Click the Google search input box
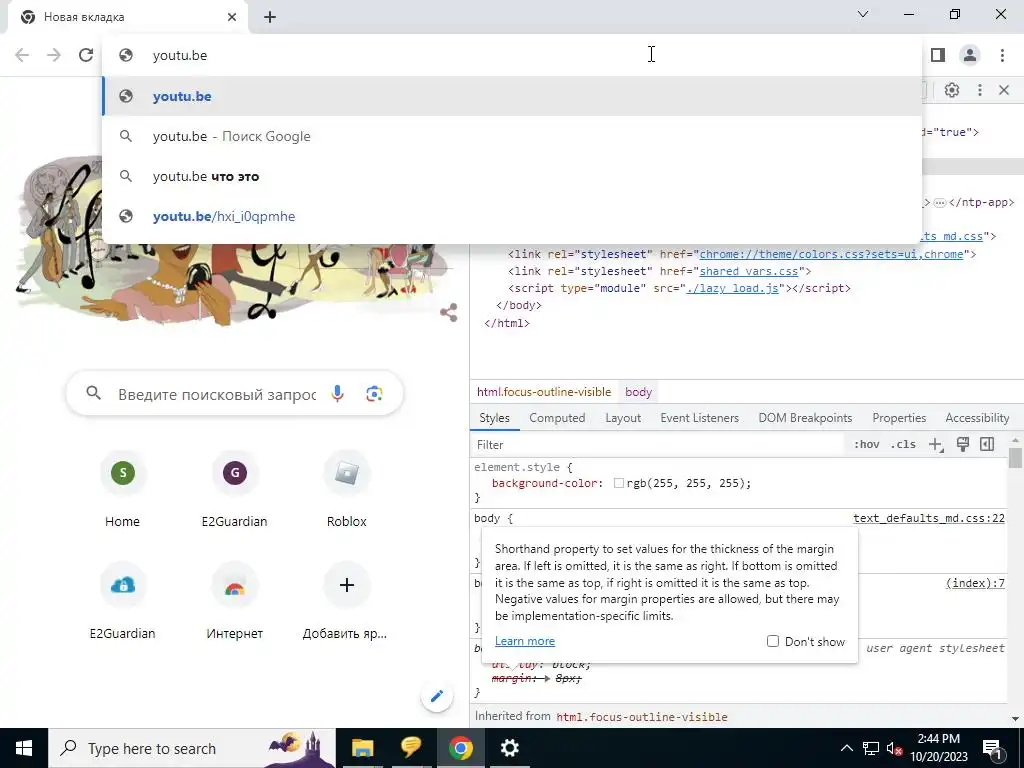Image resolution: width=1024 pixels, height=768 pixels. (217, 394)
